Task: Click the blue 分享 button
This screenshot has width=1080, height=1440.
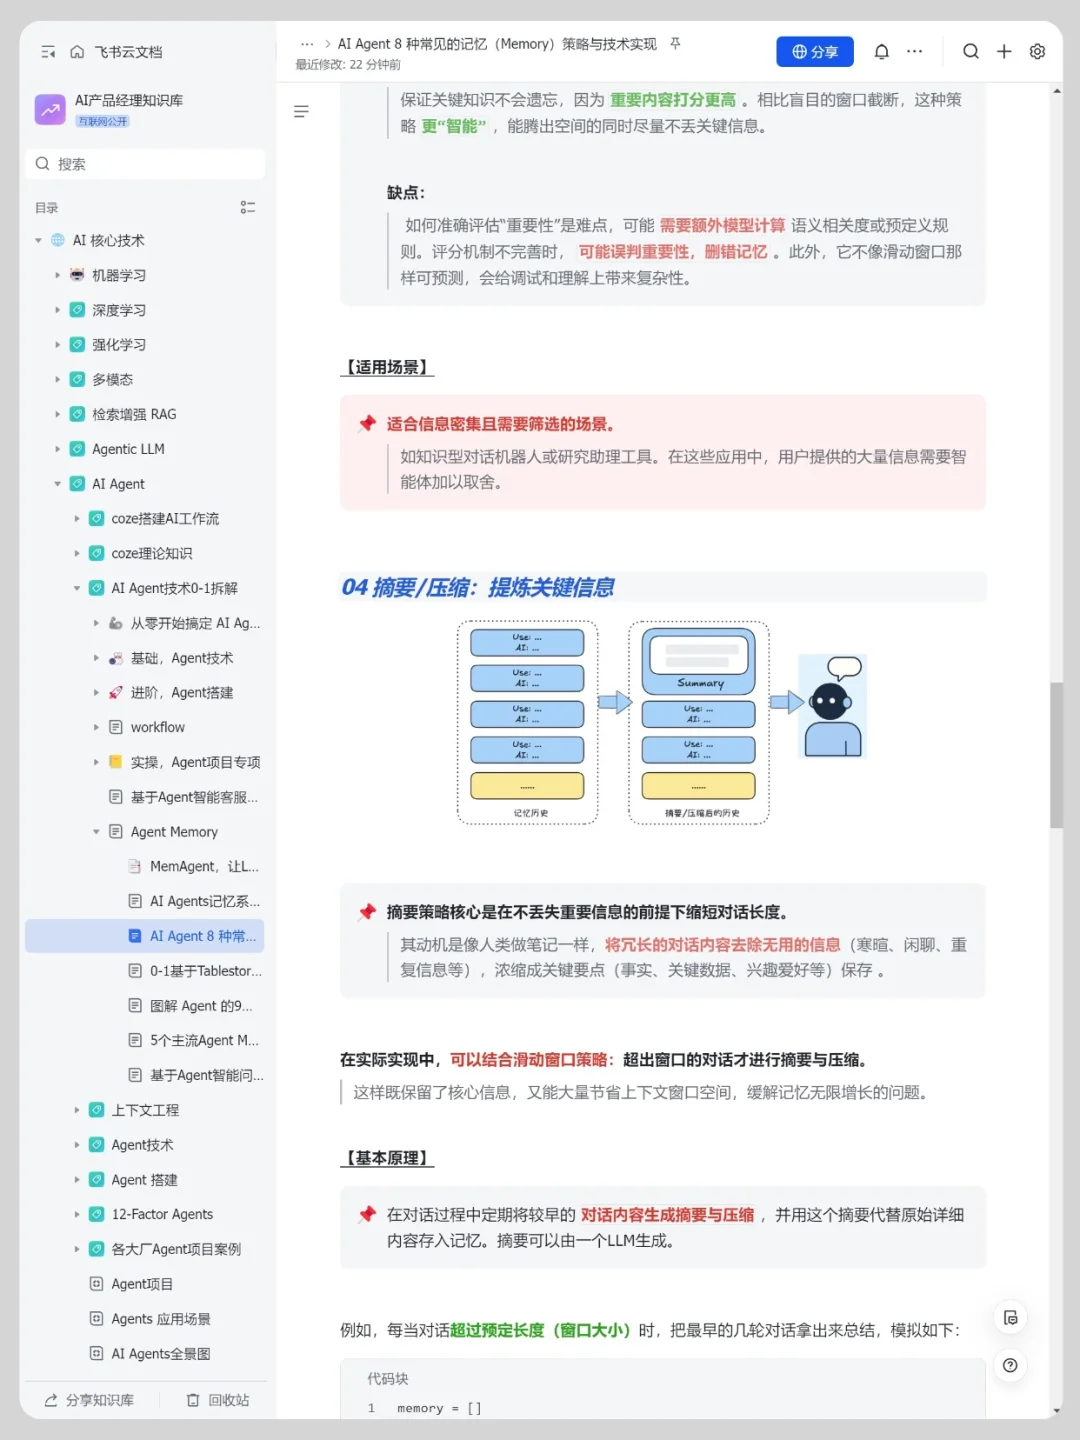Action: coord(815,52)
